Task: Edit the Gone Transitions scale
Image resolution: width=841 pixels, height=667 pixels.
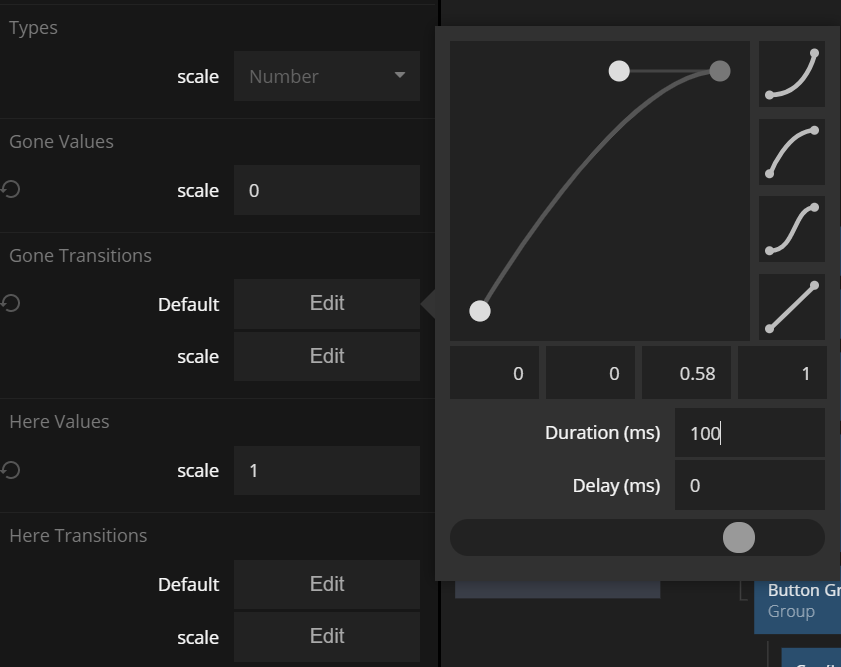Action: pos(326,356)
